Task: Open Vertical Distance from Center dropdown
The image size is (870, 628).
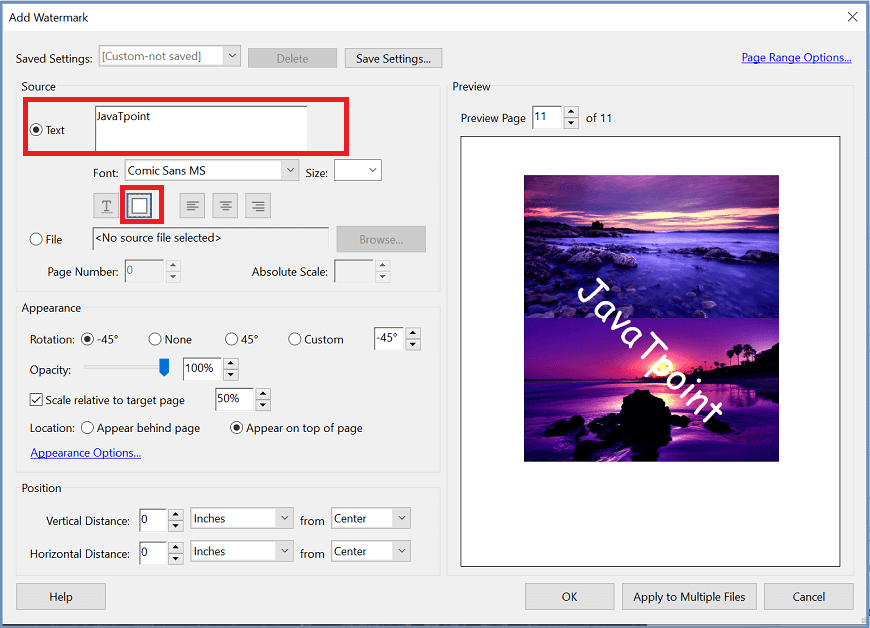Action: click(401, 518)
